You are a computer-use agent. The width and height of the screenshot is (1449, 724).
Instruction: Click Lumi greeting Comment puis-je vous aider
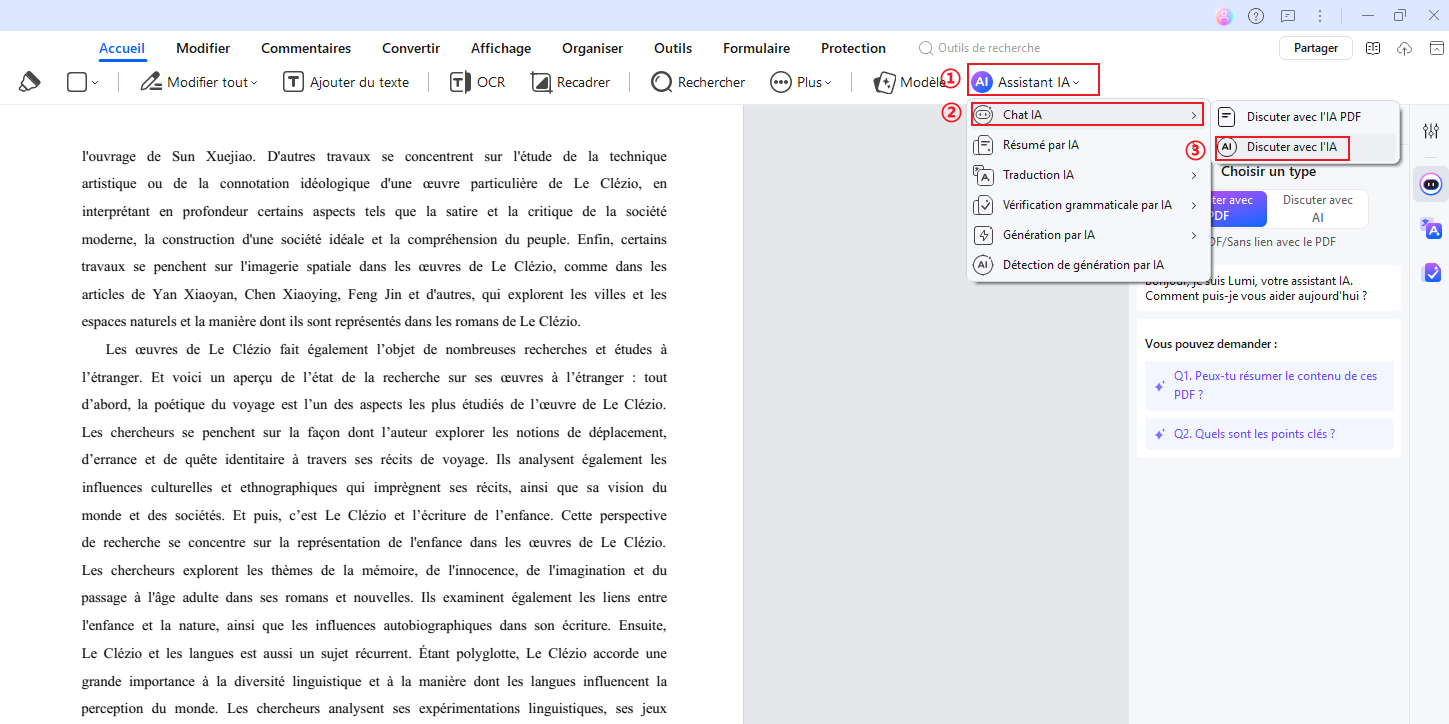[x=1256, y=296]
